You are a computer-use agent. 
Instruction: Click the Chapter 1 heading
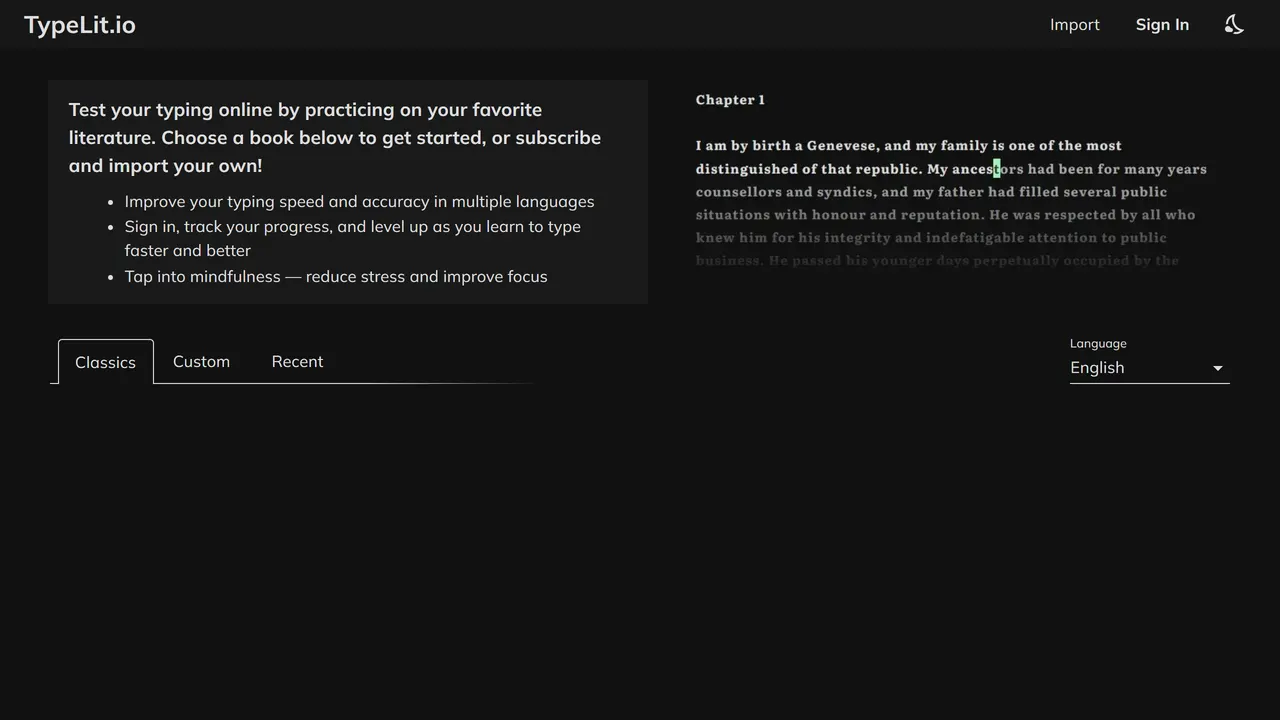[x=730, y=100]
